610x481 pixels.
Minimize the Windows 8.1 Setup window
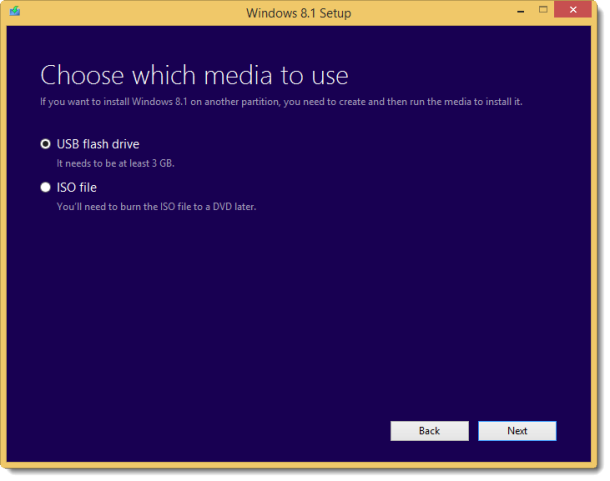(x=521, y=12)
